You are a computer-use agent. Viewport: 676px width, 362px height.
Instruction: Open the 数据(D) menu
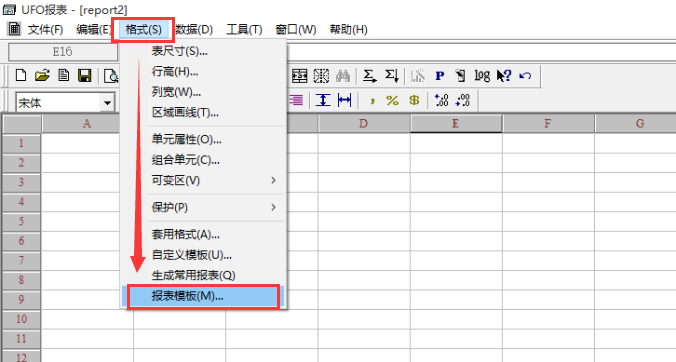coord(194,29)
